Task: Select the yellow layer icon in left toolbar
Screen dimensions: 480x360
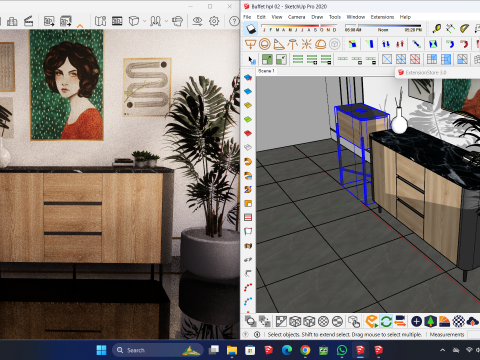Action: coord(248,105)
